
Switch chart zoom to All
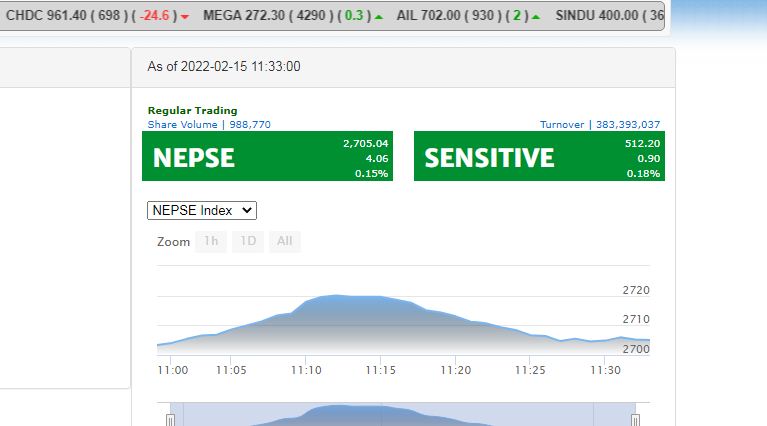(x=285, y=241)
